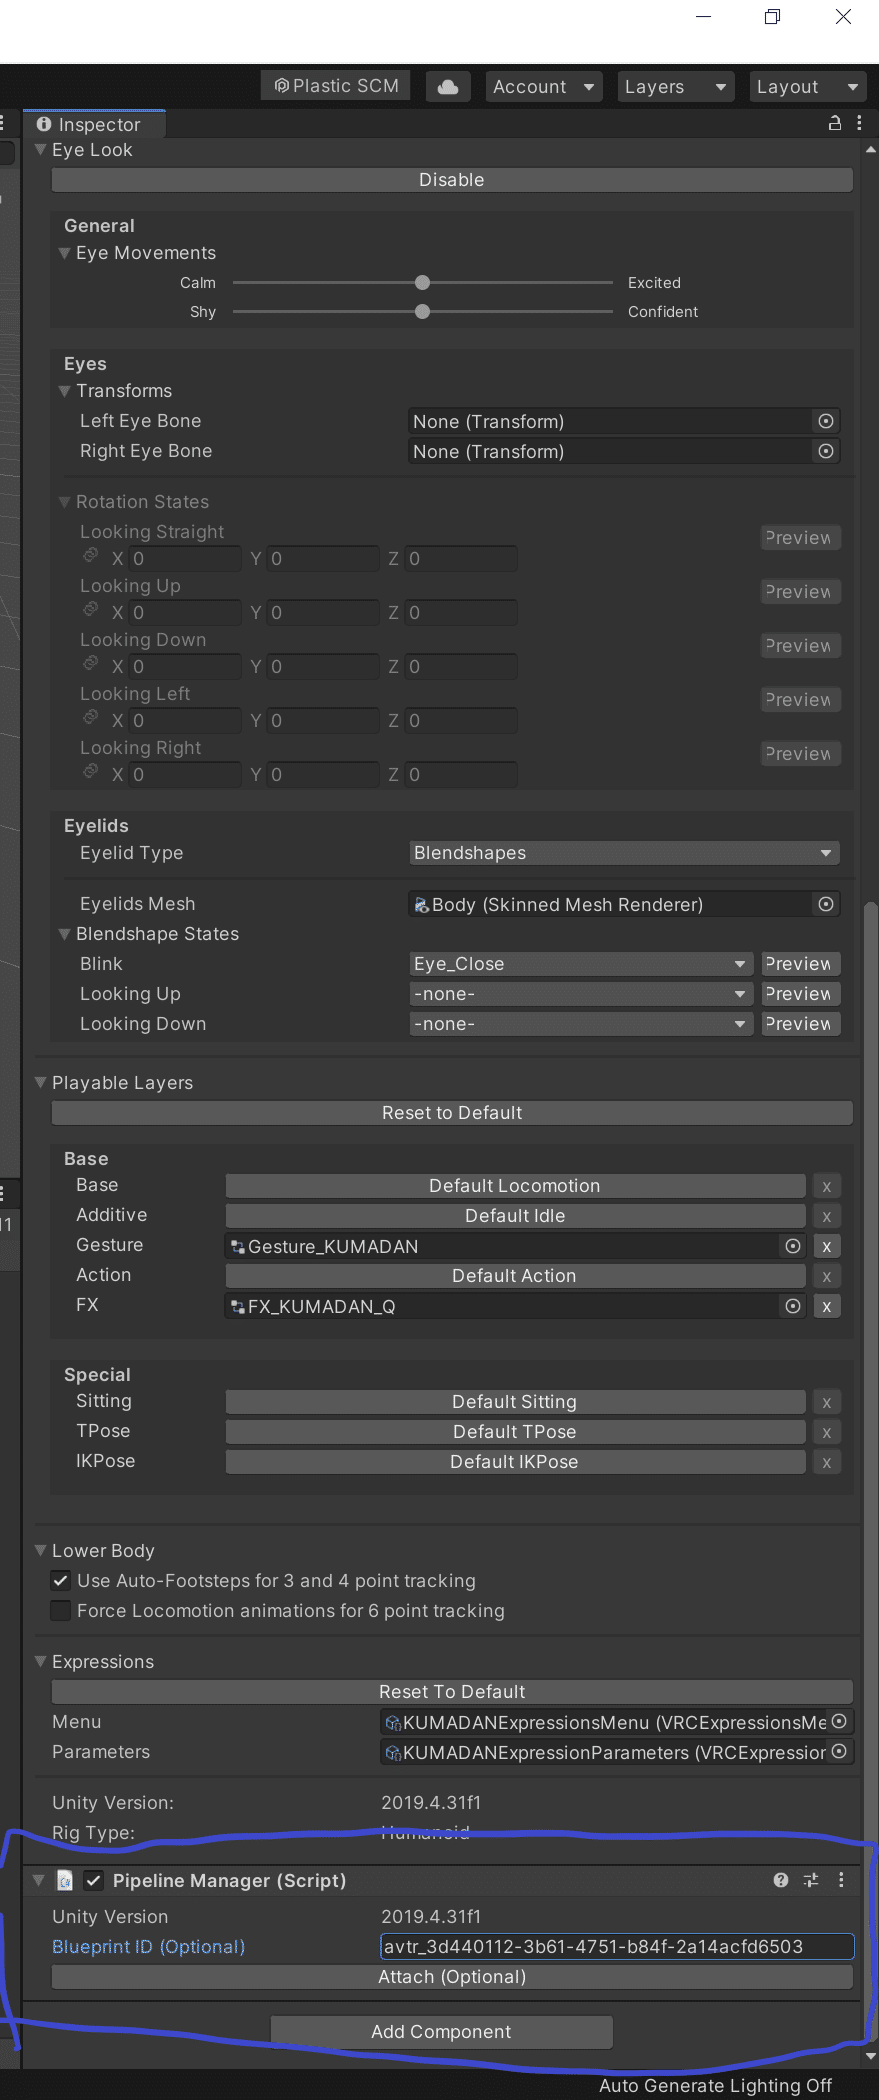Open the Blink Eye_Close dropdown
879x2100 pixels.
tap(581, 964)
